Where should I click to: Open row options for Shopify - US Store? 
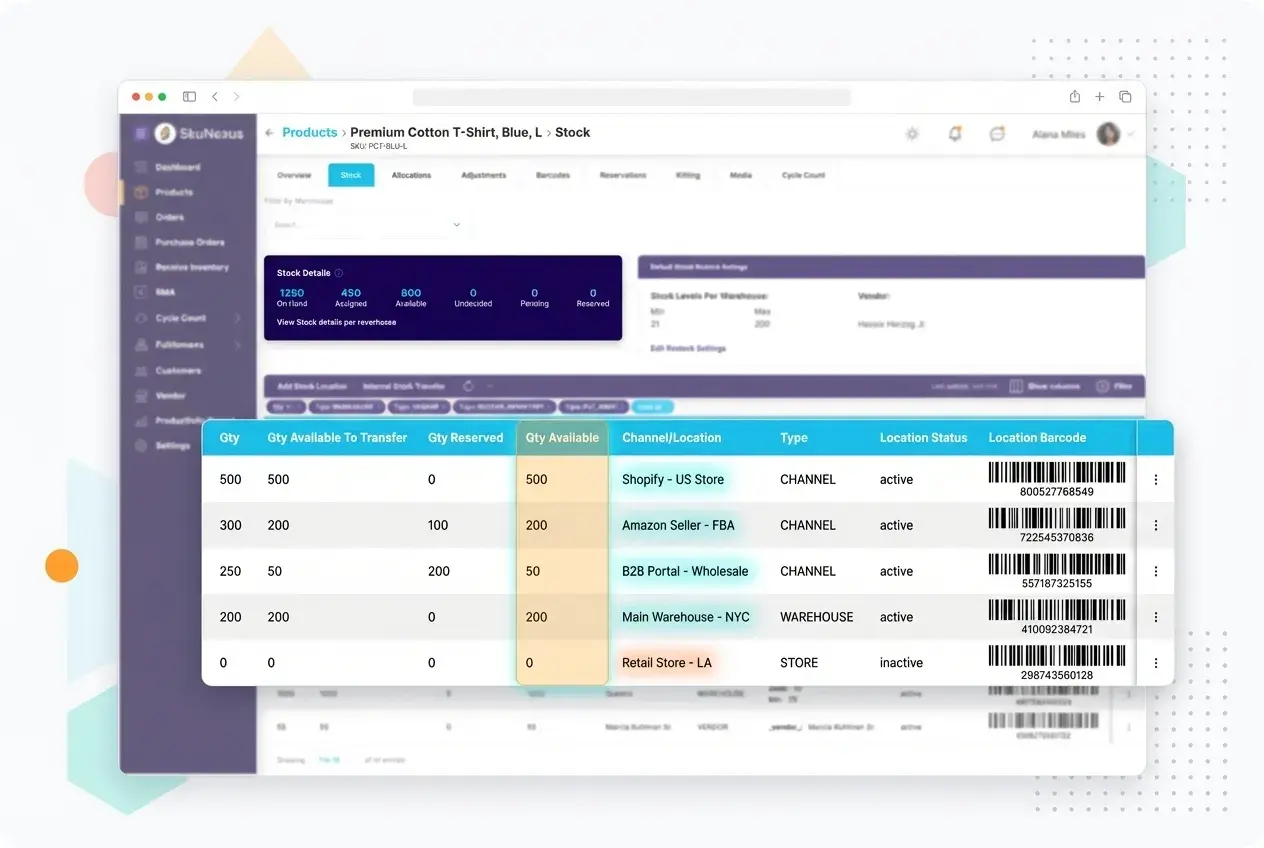click(1156, 479)
